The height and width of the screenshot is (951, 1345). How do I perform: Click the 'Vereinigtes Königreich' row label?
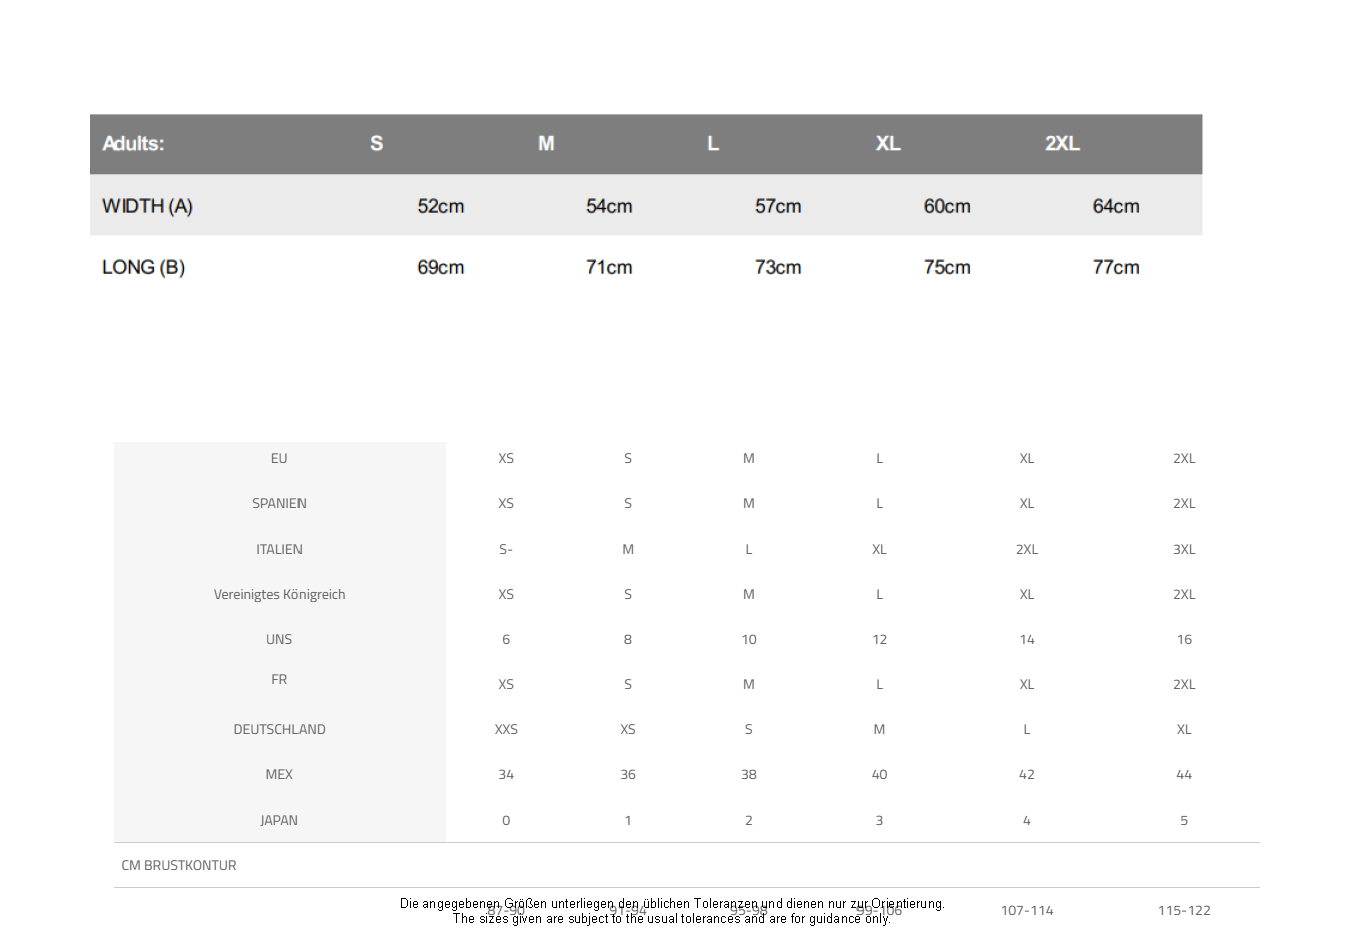click(279, 594)
